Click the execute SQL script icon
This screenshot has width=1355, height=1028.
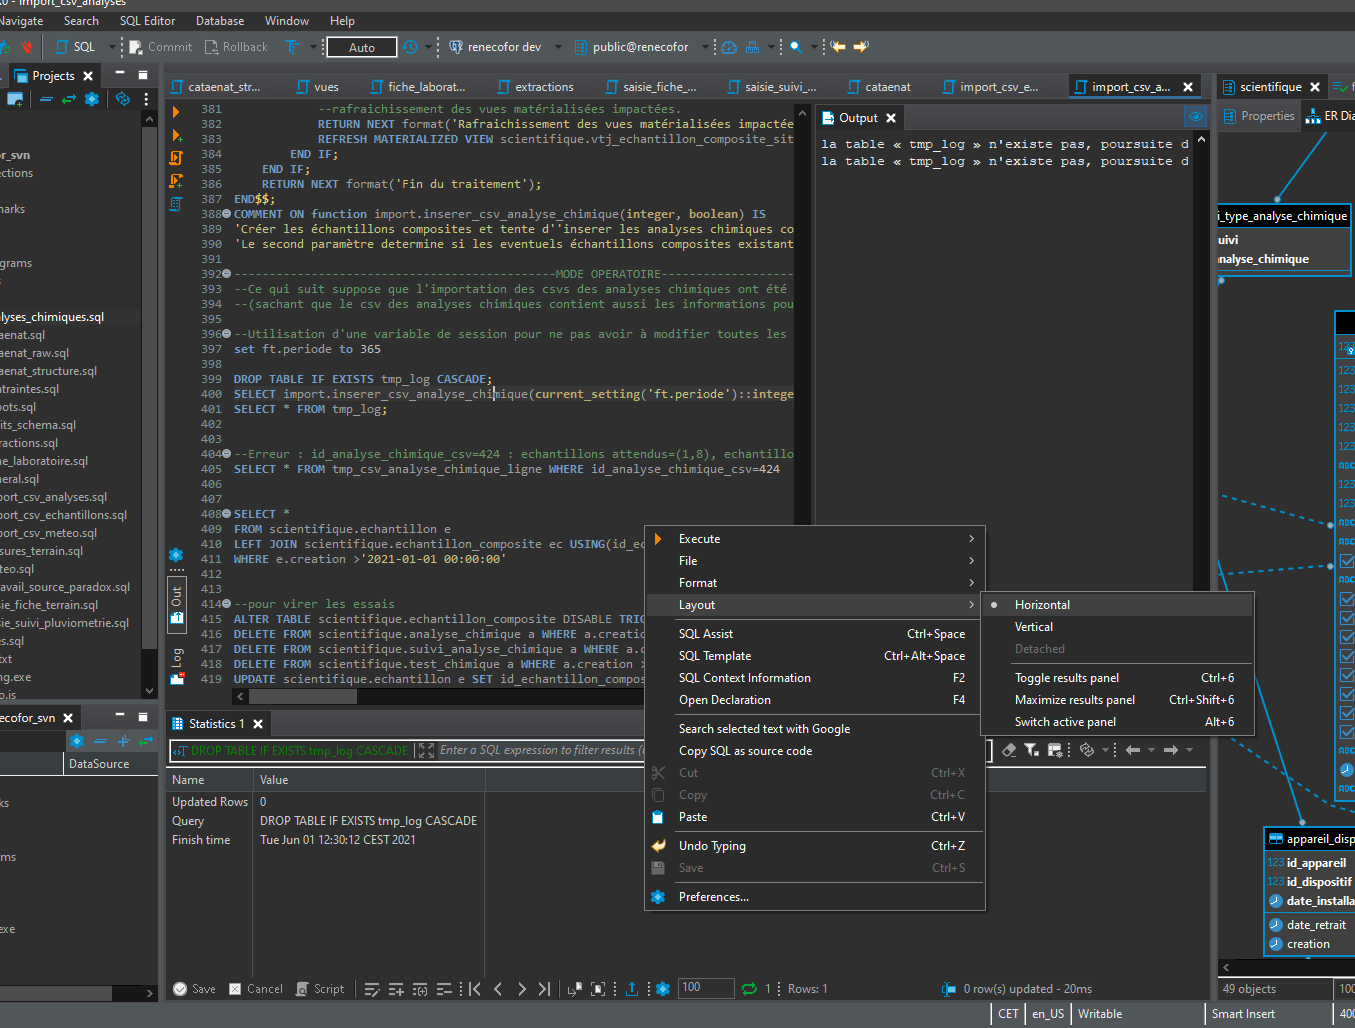pyautogui.click(x=176, y=158)
